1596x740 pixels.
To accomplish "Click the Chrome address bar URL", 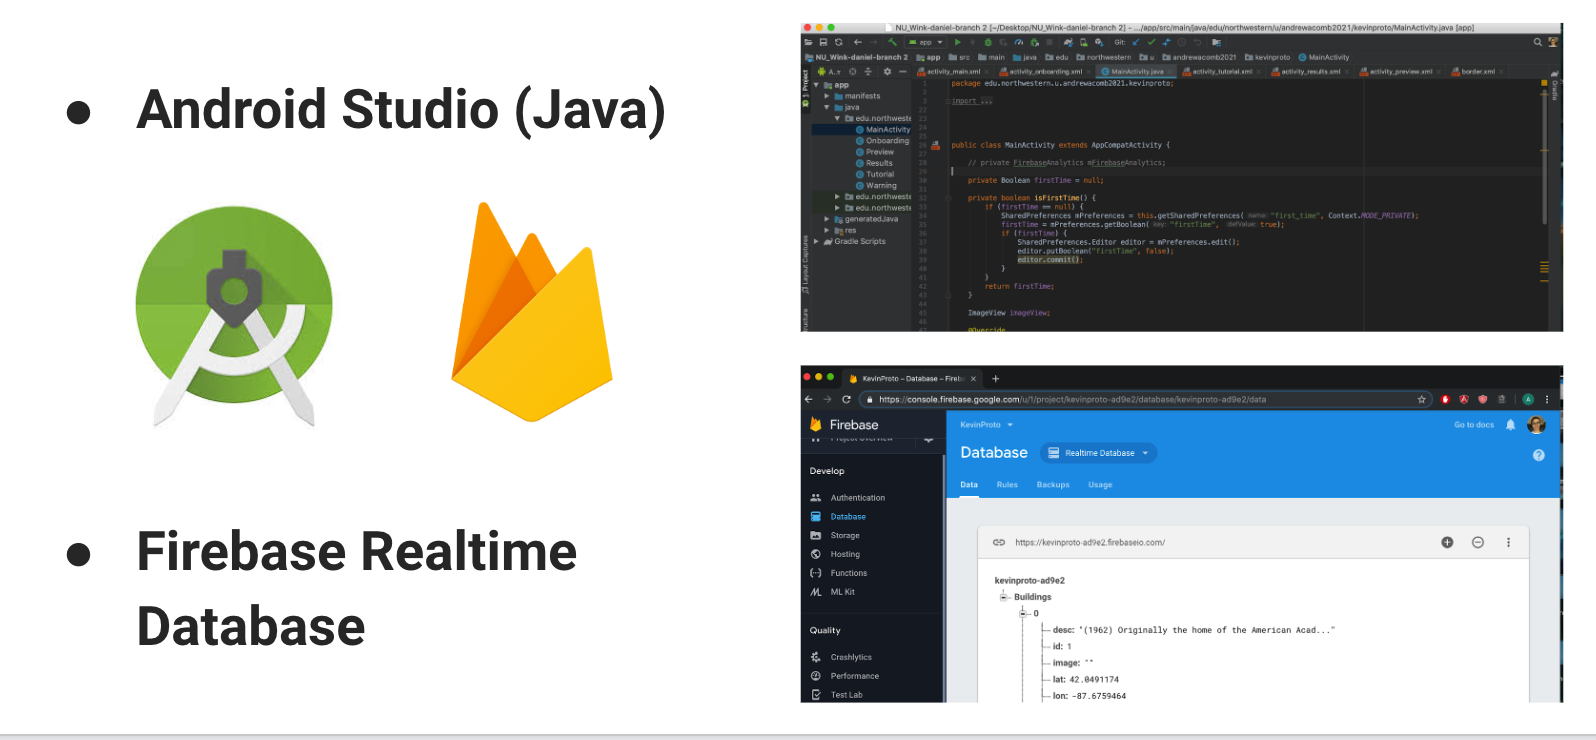I will coord(1072,399).
